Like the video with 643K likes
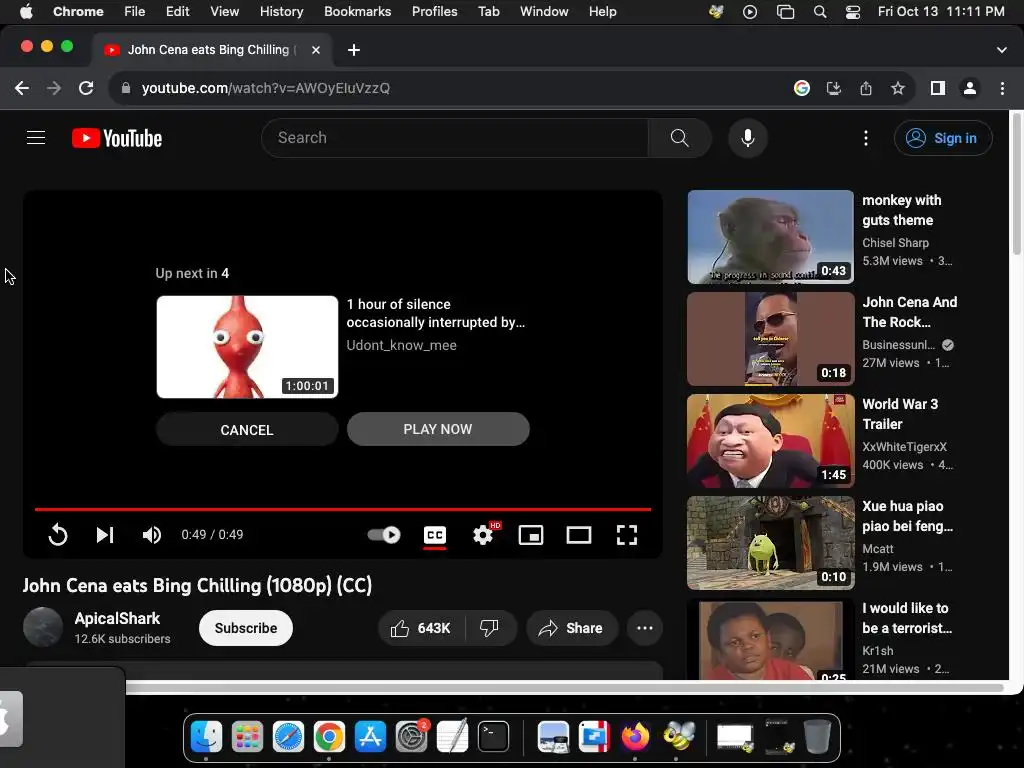The height and width of the screenshot is (768, 1024). pyautogui.click(x=421, y=628)
